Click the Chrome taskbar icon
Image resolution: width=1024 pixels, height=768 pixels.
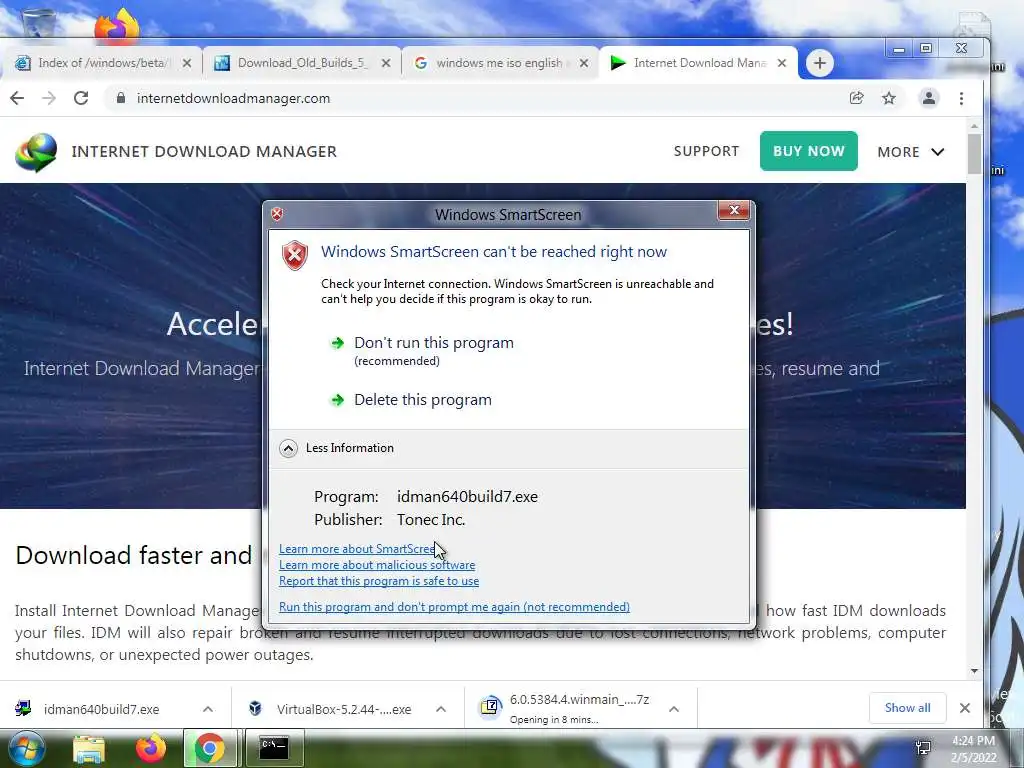(x=209, y=748)
